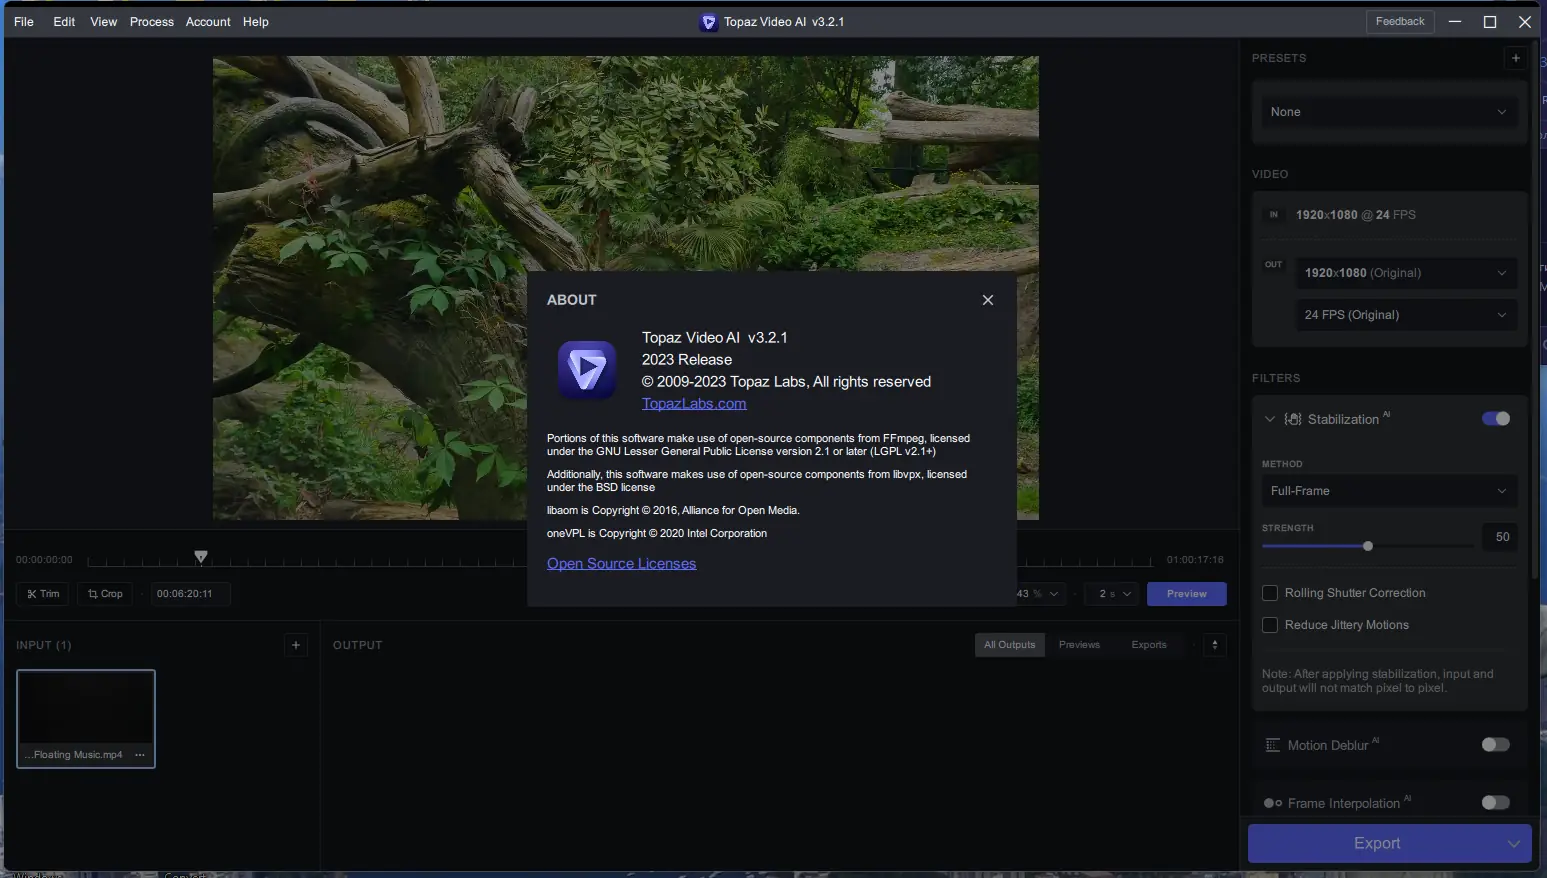This screenshot has width=1547, height=878.
Task: Turn on the Motion Deblur toggle
Action: pyautogui.click(x=1496, y=745)
